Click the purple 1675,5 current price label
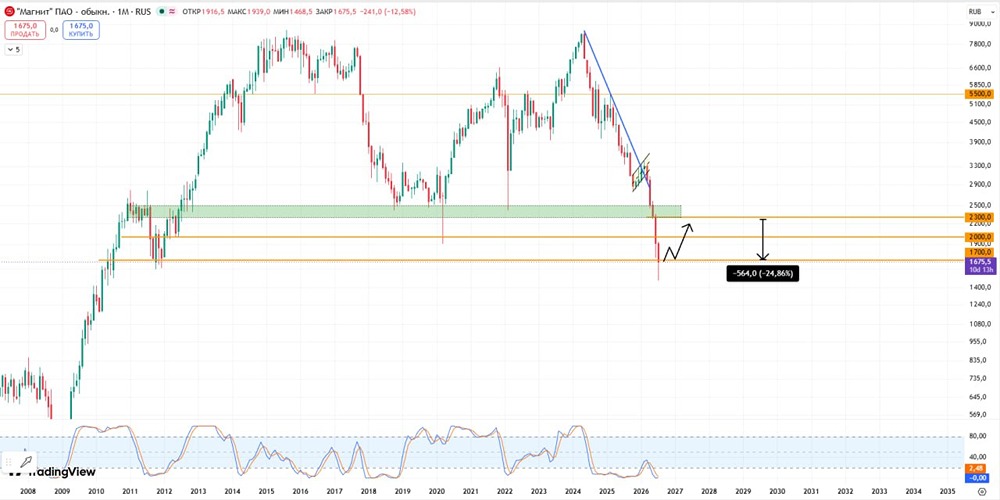 [x=980, y=265]
